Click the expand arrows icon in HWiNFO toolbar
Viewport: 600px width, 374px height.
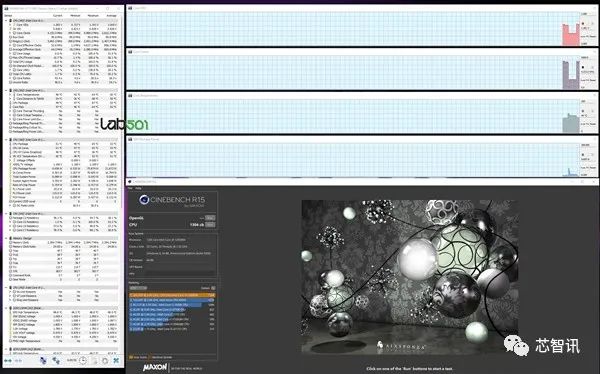[x=8, y=361]
